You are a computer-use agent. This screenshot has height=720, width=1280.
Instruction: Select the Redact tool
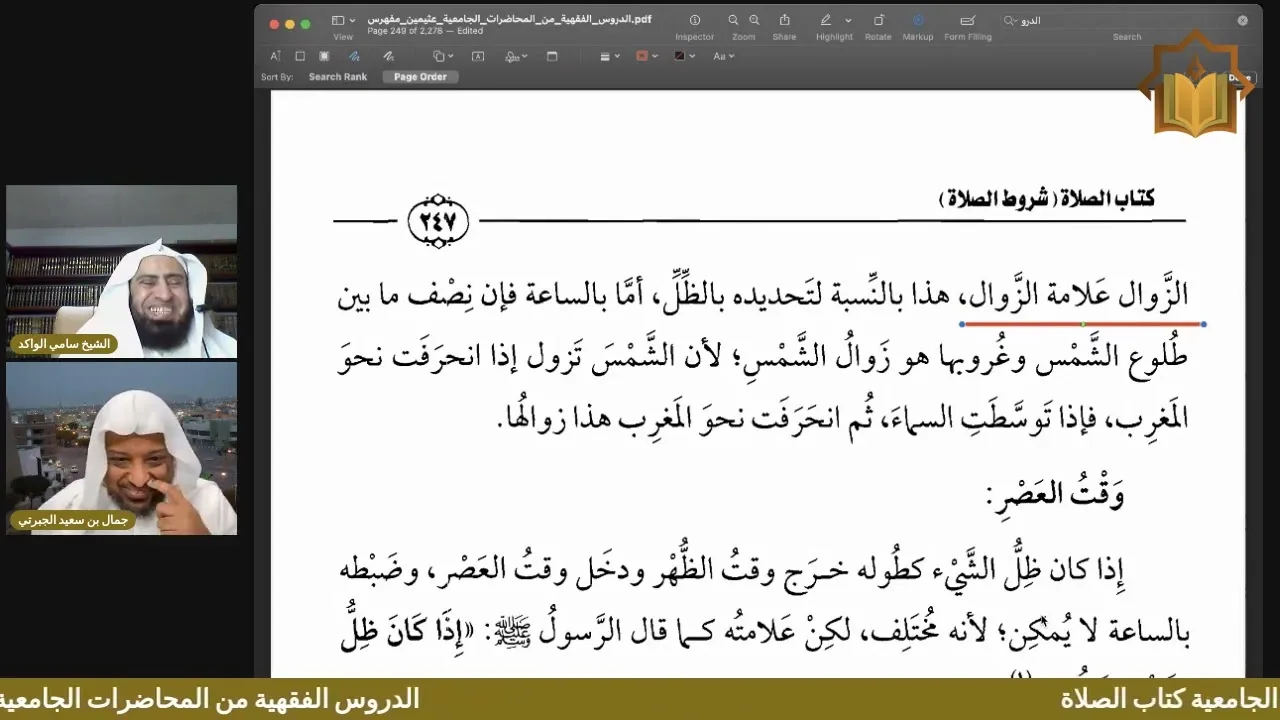pos(324,56)
